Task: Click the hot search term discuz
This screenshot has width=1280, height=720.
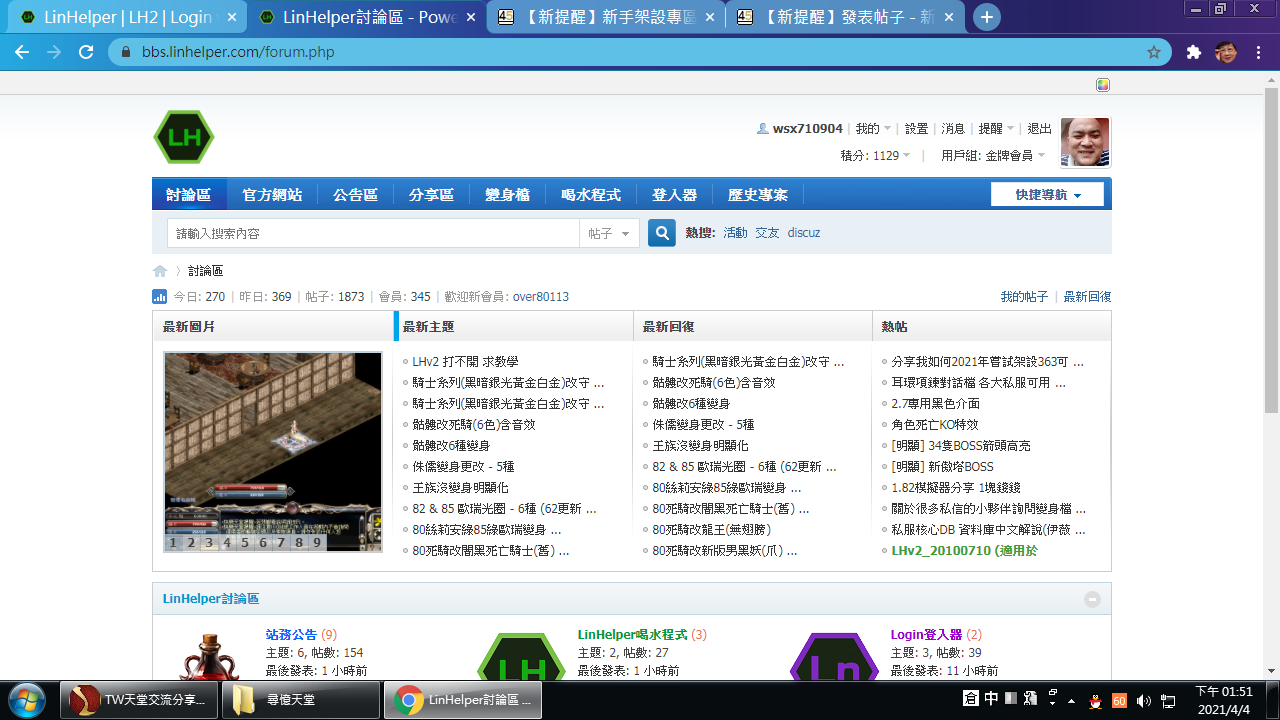Action: coord(804,233)
